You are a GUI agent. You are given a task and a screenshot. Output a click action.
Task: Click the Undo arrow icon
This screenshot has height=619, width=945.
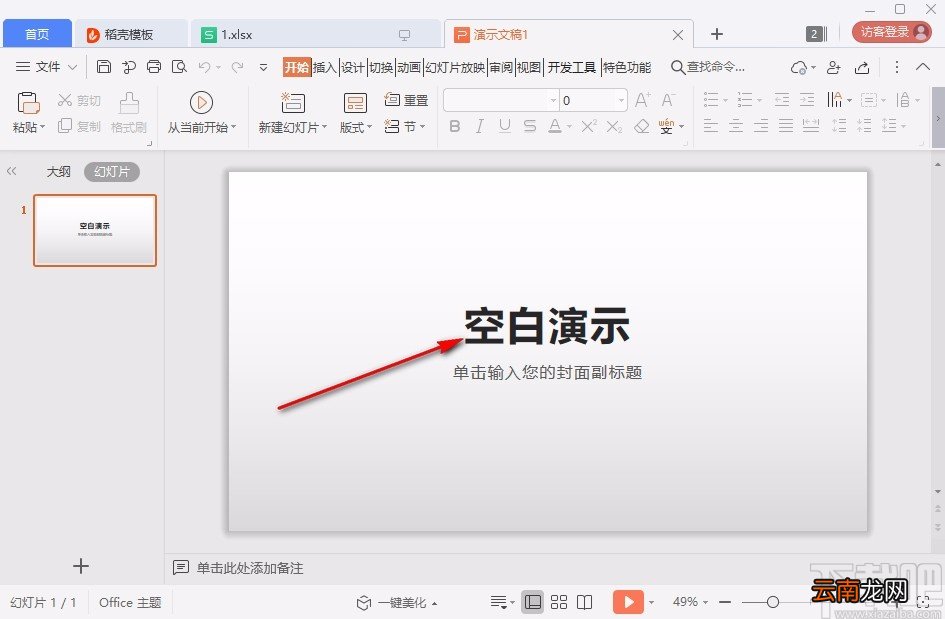(204, 67)
